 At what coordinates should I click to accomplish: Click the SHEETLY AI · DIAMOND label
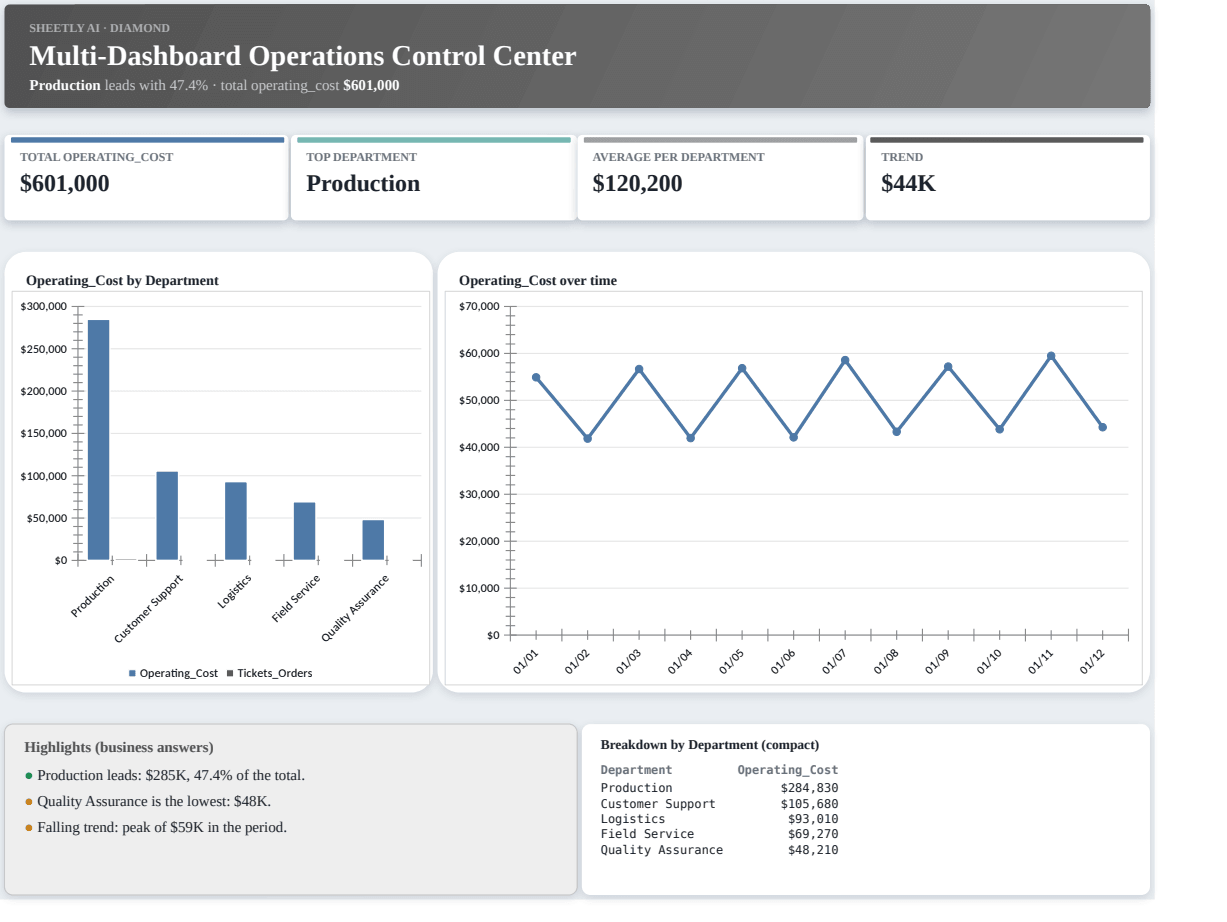99,28
